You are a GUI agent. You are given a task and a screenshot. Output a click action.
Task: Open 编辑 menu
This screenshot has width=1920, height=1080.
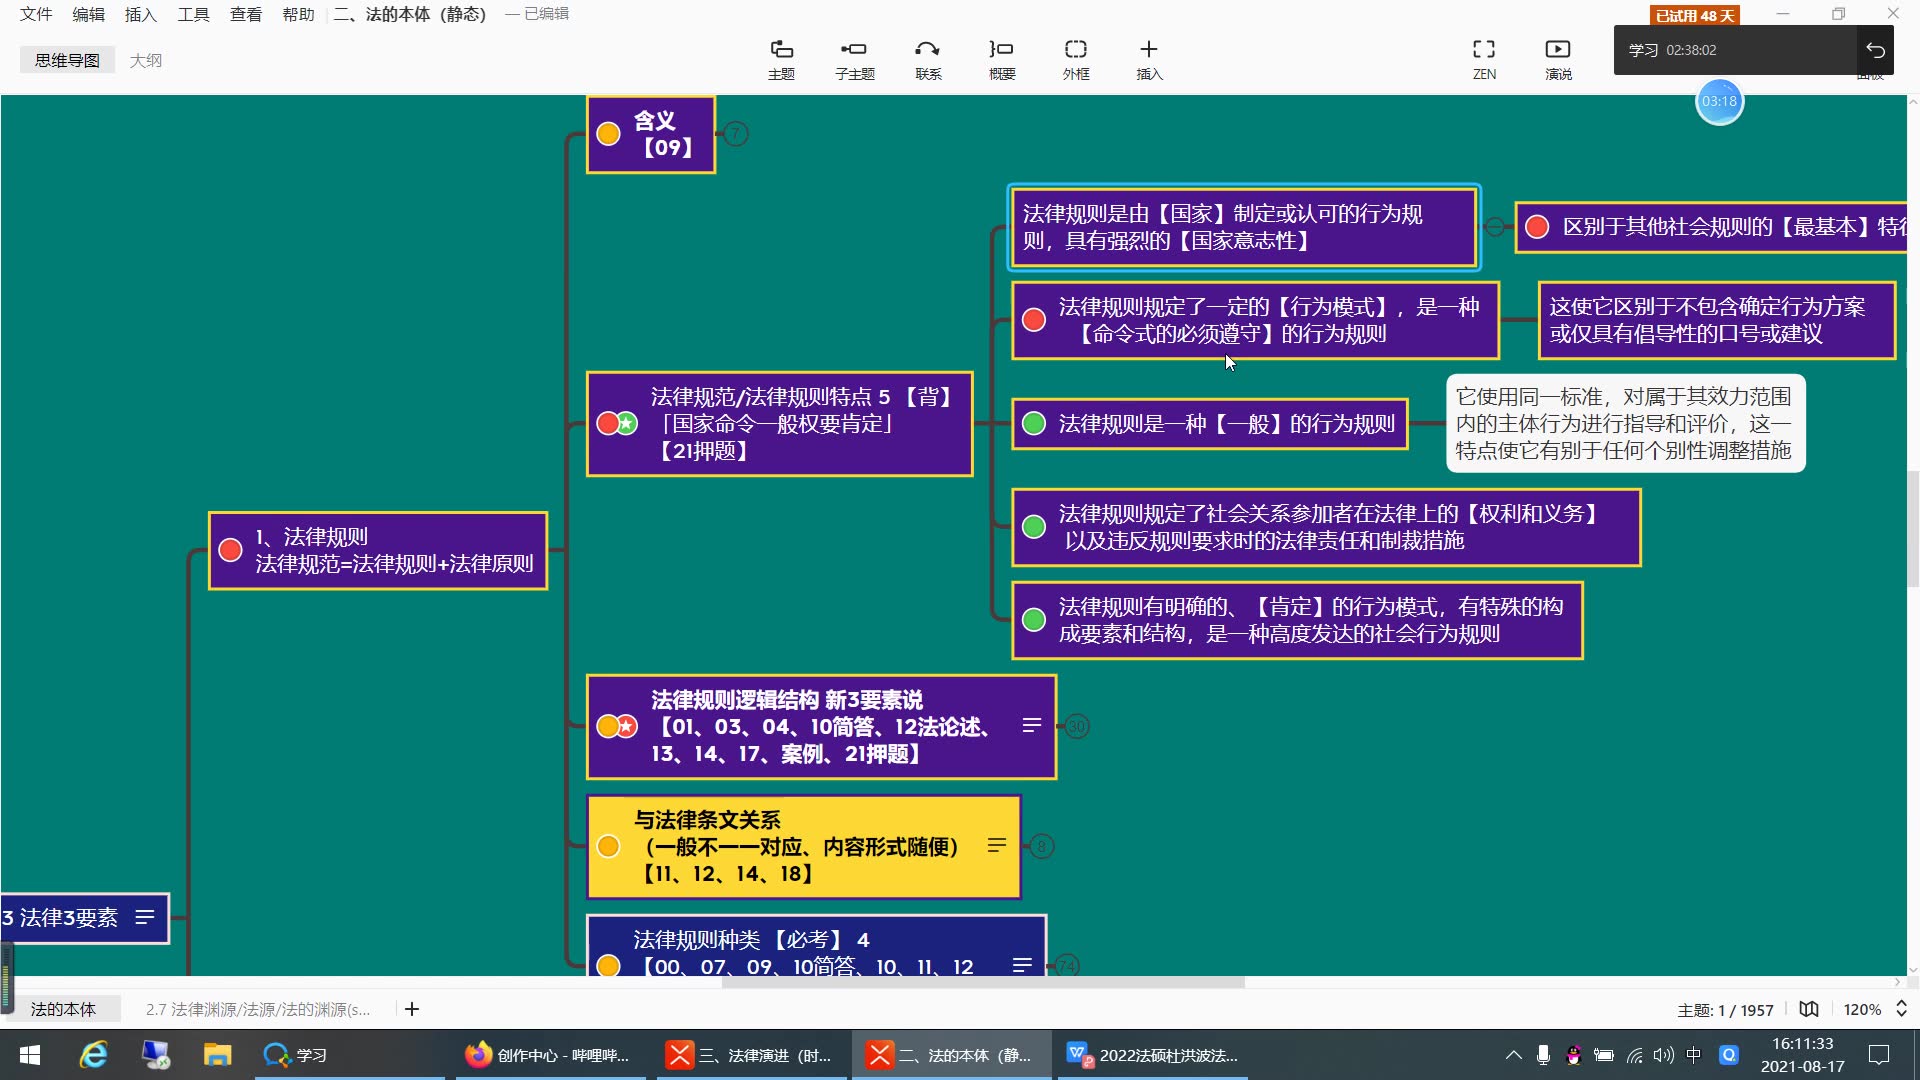point(88,14)
